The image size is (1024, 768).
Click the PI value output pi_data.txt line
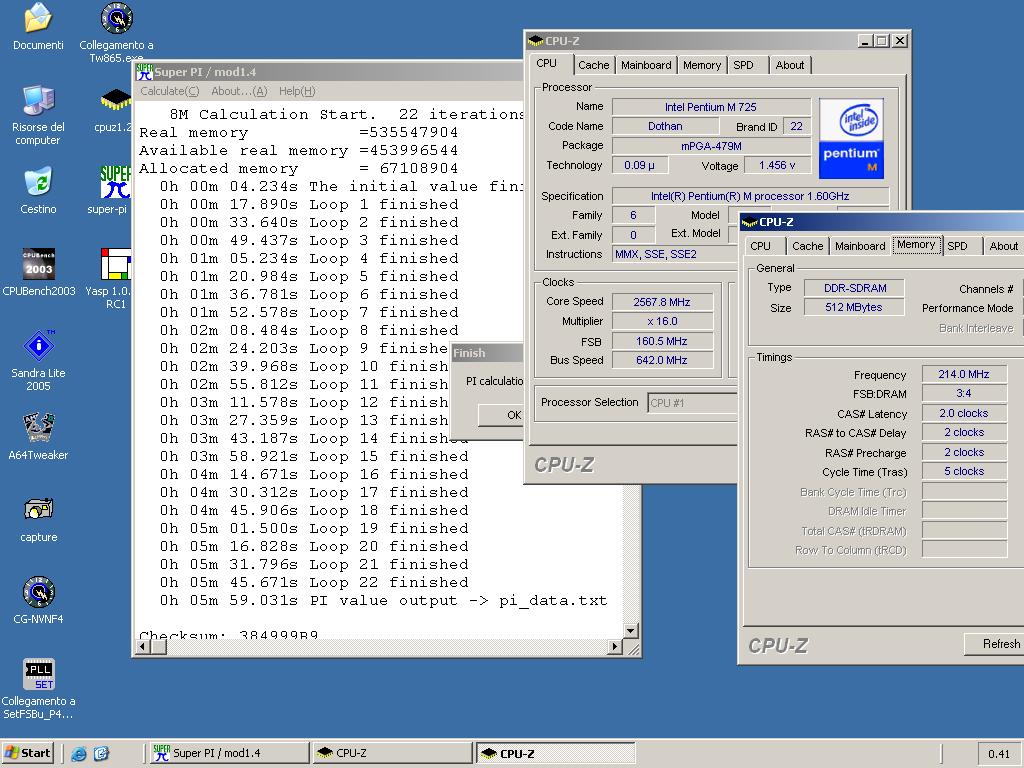coord(383,601)
